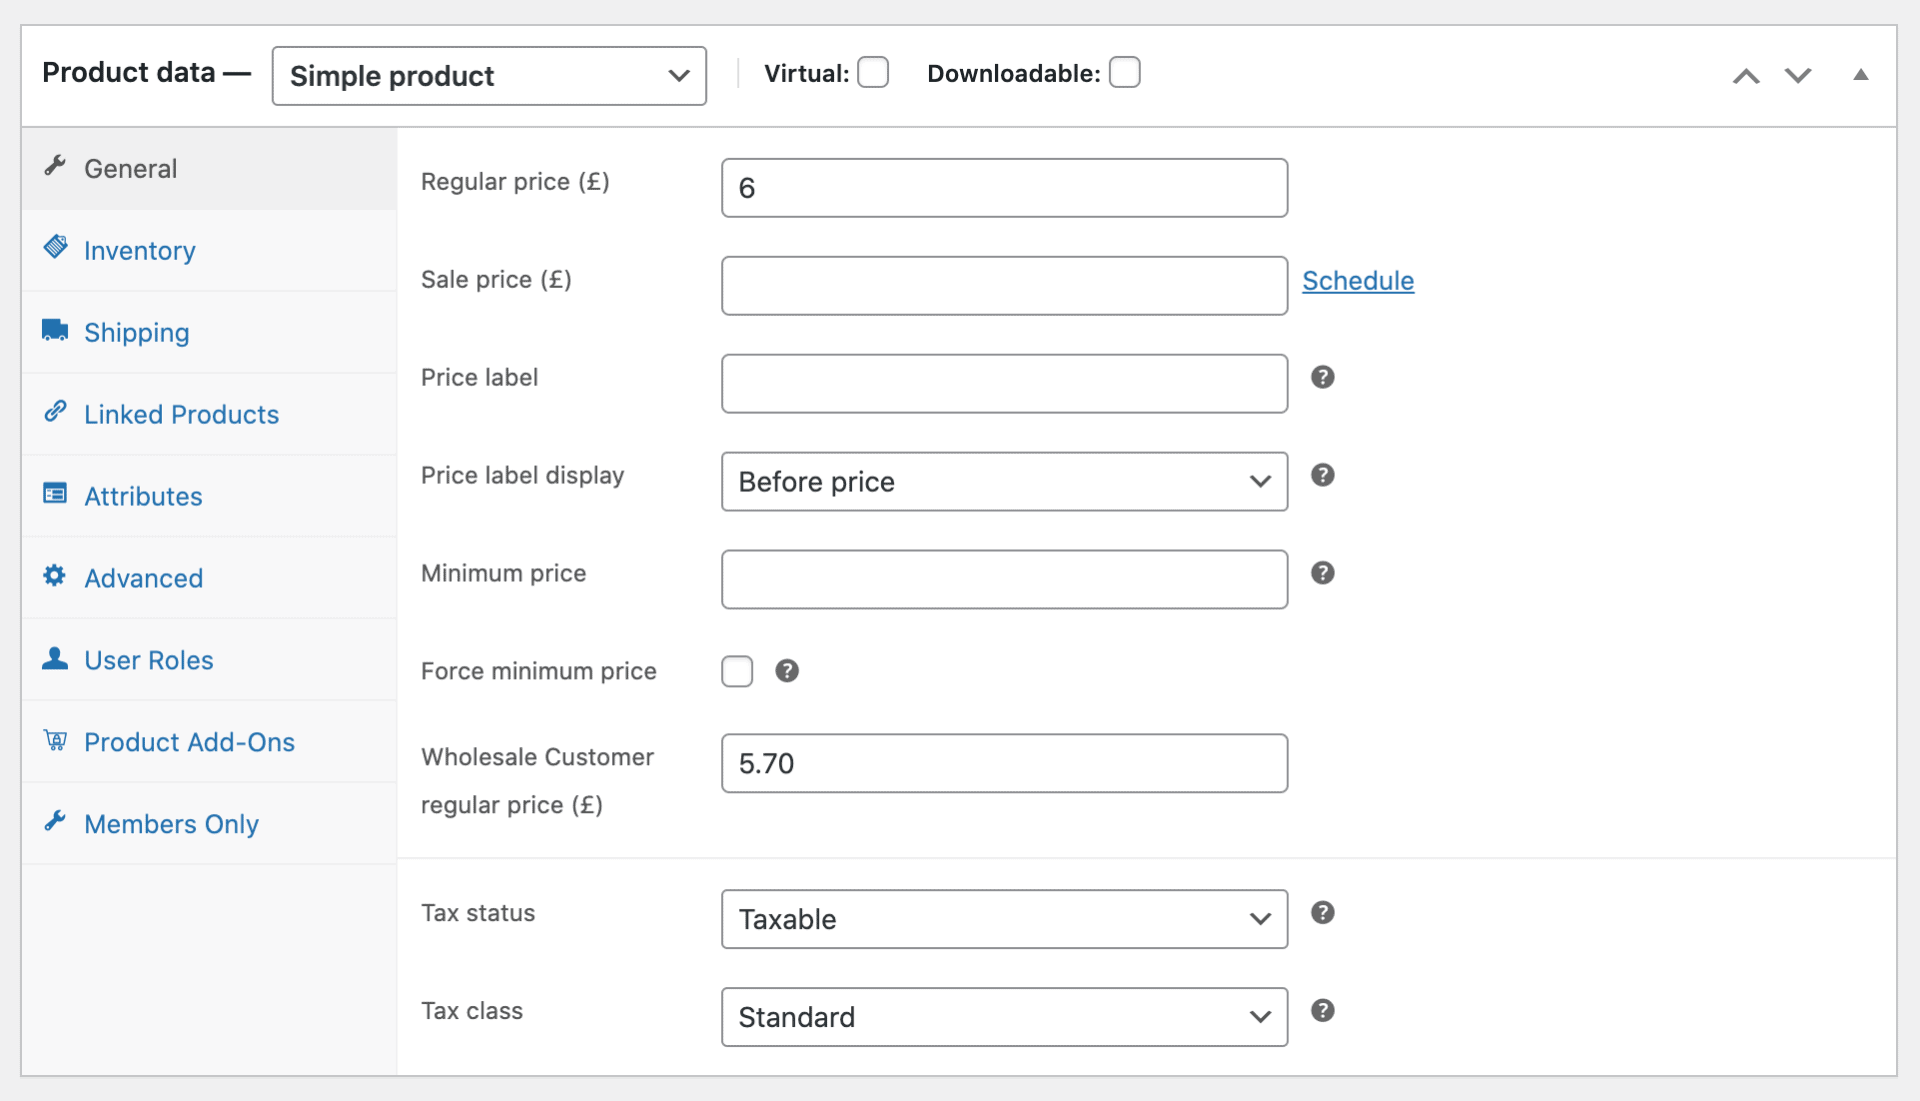Click the Schedule sale link

pyautogui.click(x=1358, y=281)
